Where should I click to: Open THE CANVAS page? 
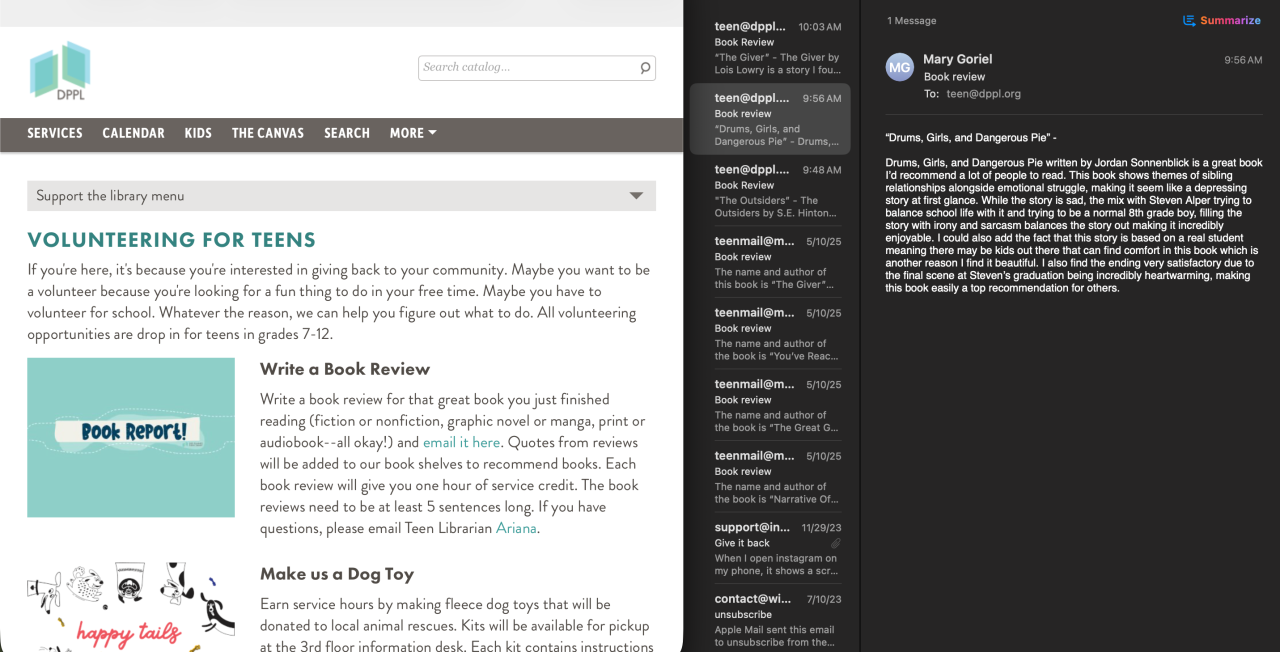pos(268,133)
